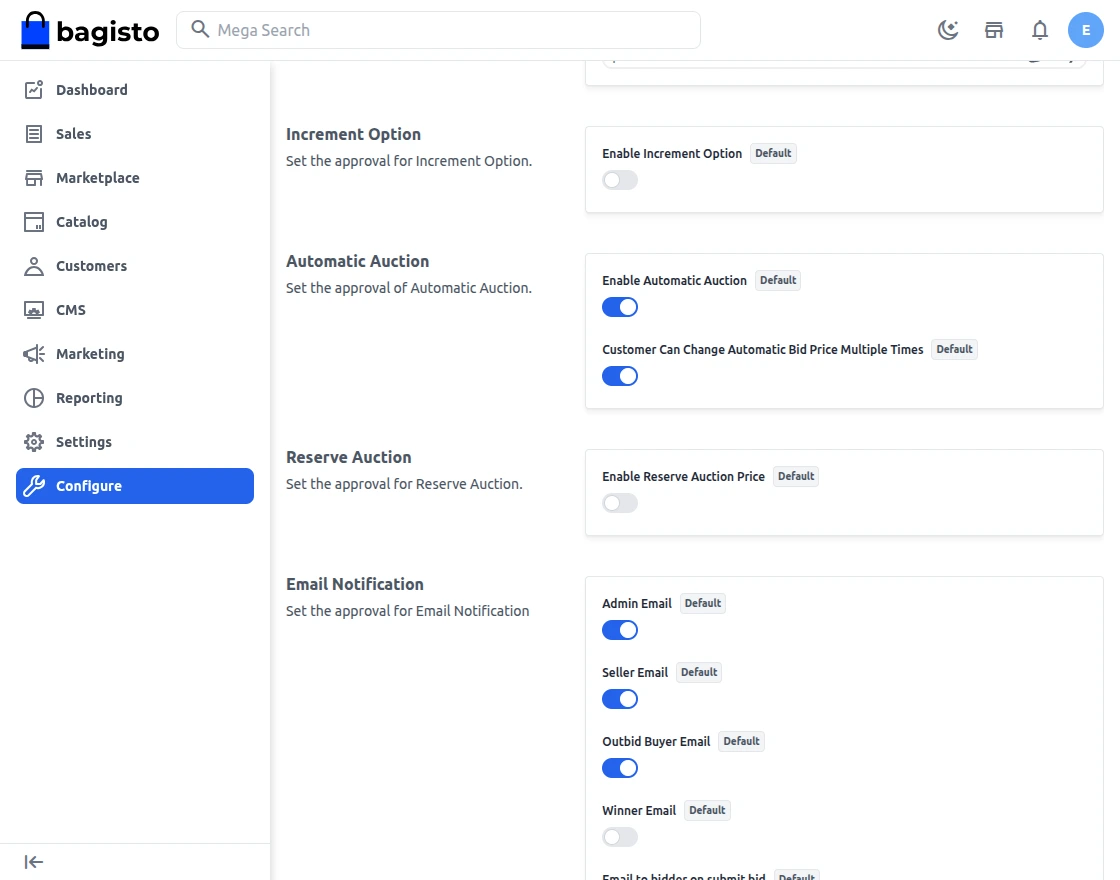Click the 'Outbid Buyer Email' label
The image size is (1120, 880).
[656, 741]
